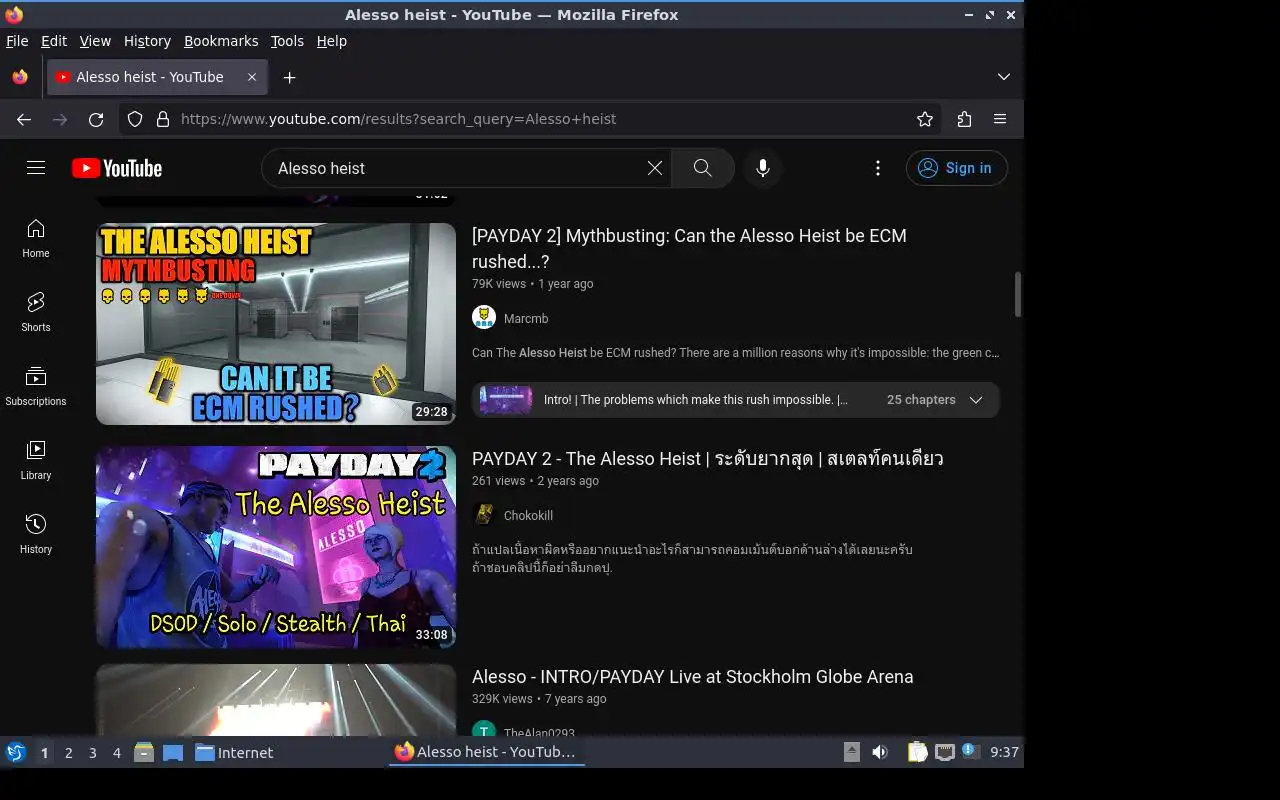Open Subscriptions in the sidebar

[36, 387]
